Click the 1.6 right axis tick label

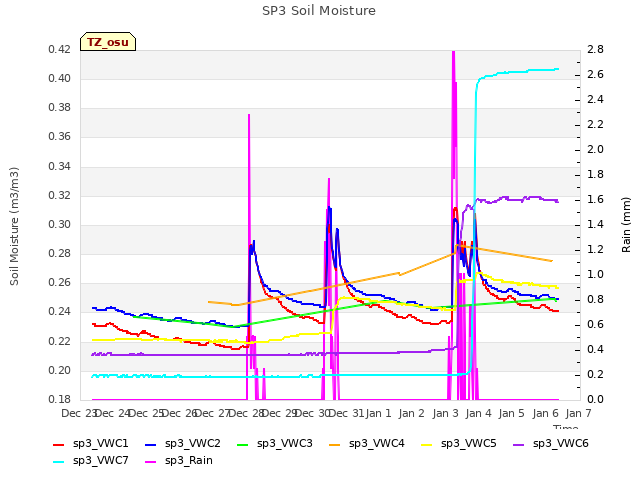click(x=595, y=199)
